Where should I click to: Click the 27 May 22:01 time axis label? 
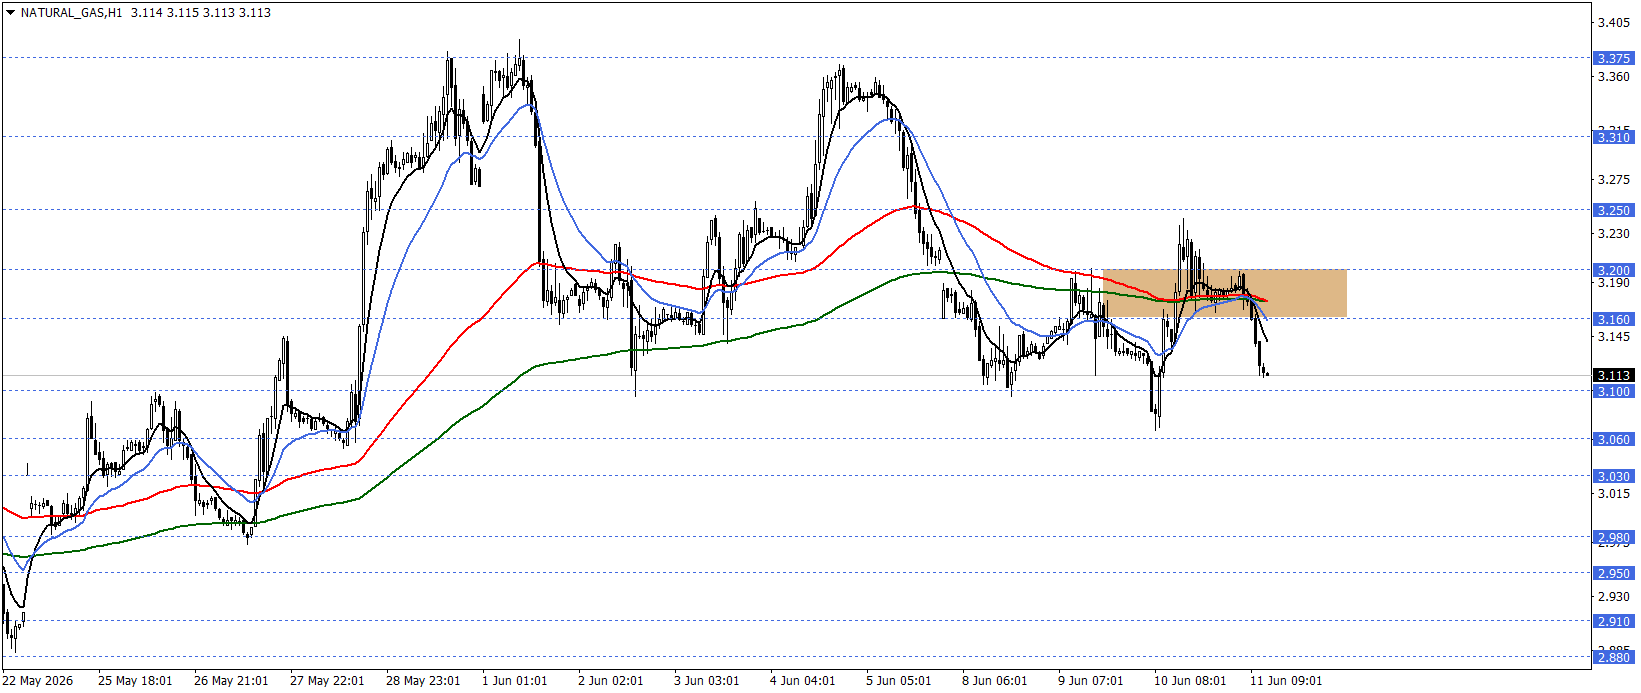(327, 681)
